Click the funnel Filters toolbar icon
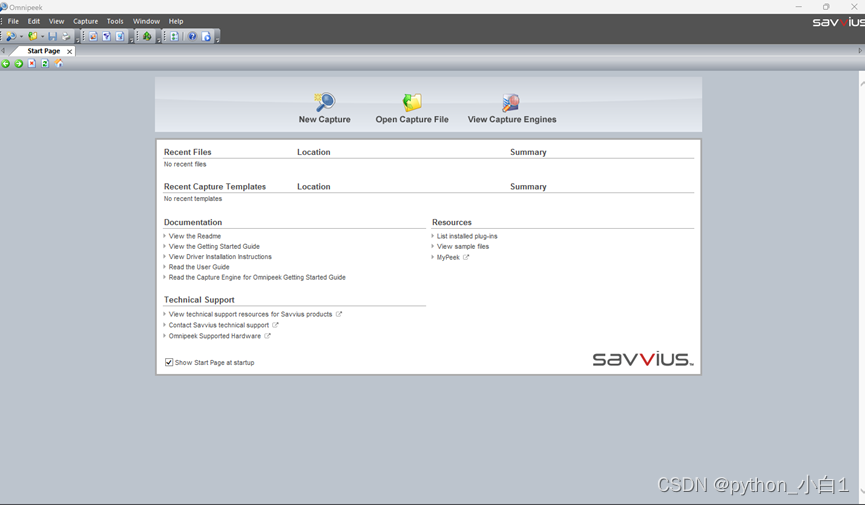 point(106,36)
